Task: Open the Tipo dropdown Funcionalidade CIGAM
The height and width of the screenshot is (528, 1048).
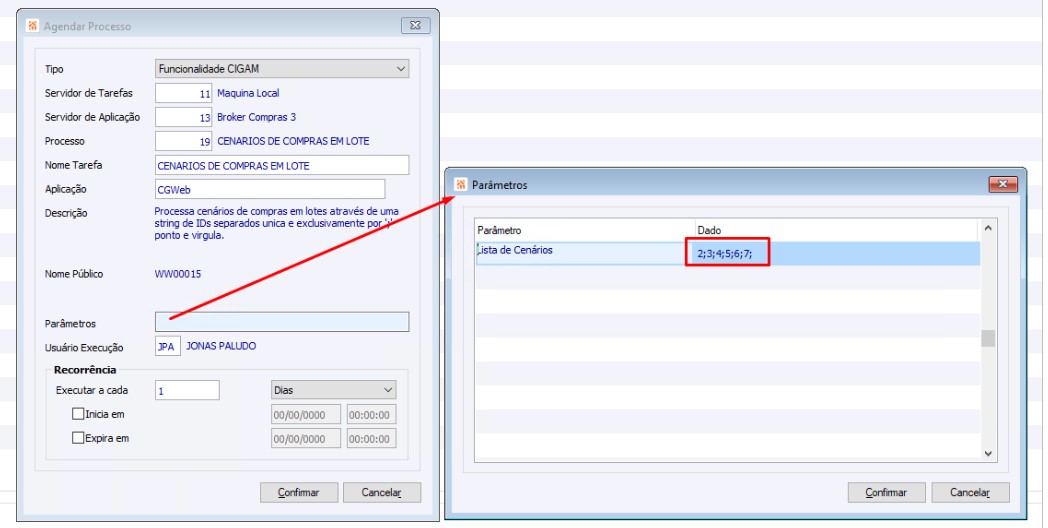Action: point(282,69)
